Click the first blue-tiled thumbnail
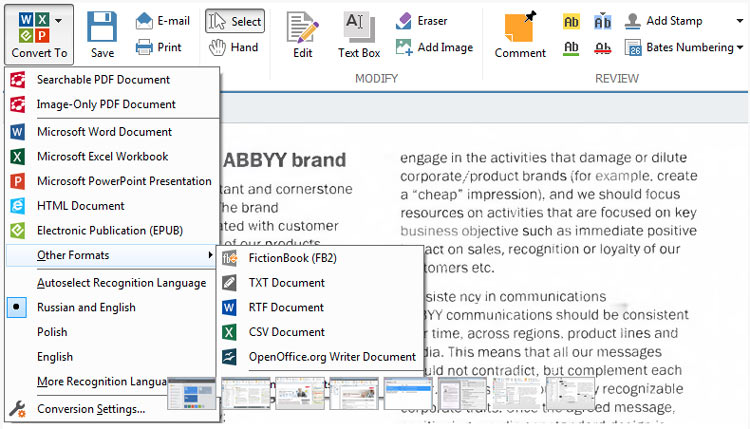This screenshot has width=750, height=429. (191, 394)
